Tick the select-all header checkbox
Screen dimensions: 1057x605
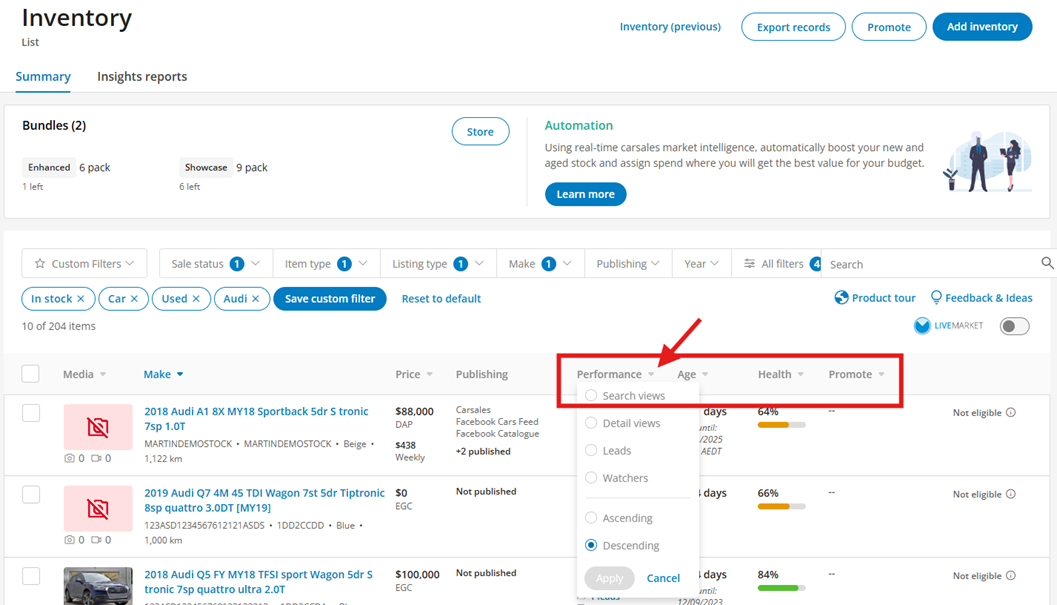(31, 374)
